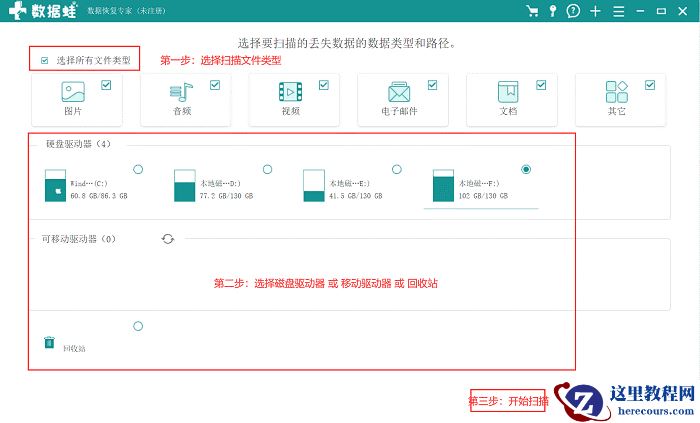This screenshot has height=423, width=700.
Task: Uncheck the 其它 file type checkbox
Action: point(650,85)
